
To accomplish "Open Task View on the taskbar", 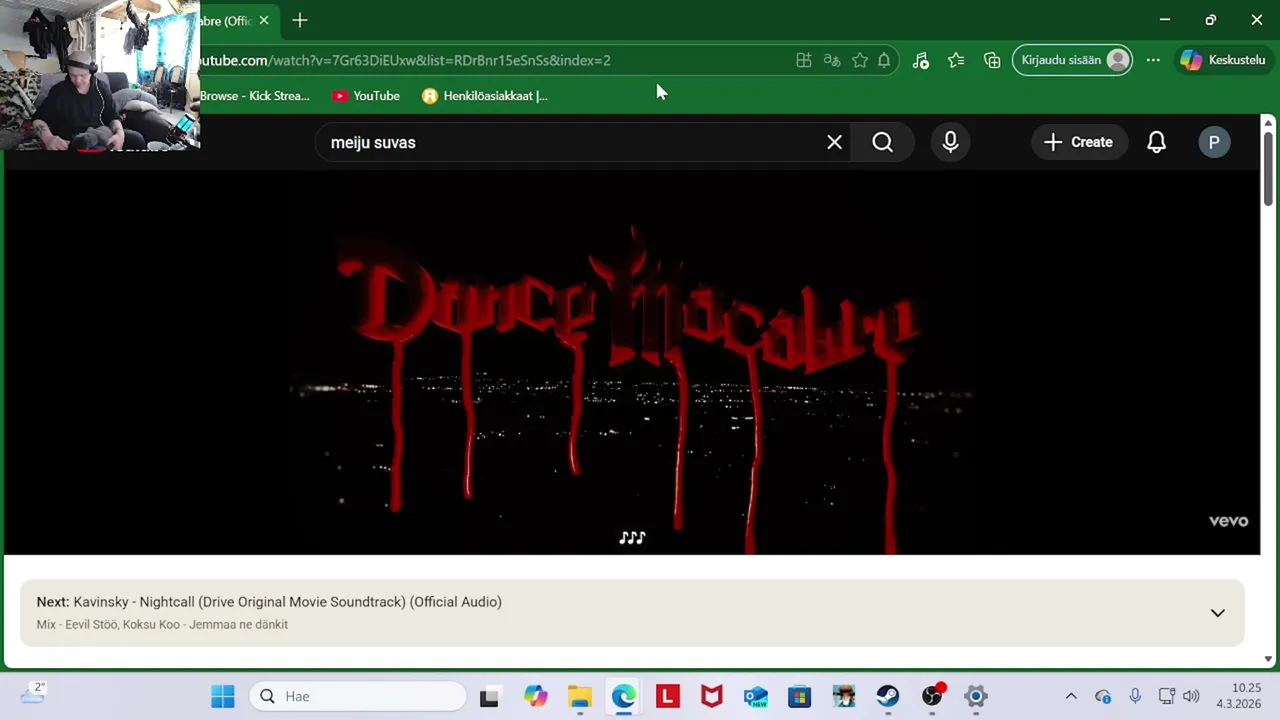I will point(489,696).
